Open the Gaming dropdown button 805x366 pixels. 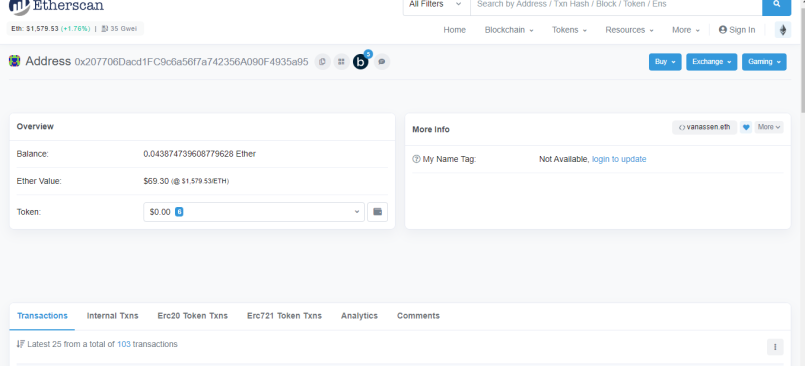point(764,62)
